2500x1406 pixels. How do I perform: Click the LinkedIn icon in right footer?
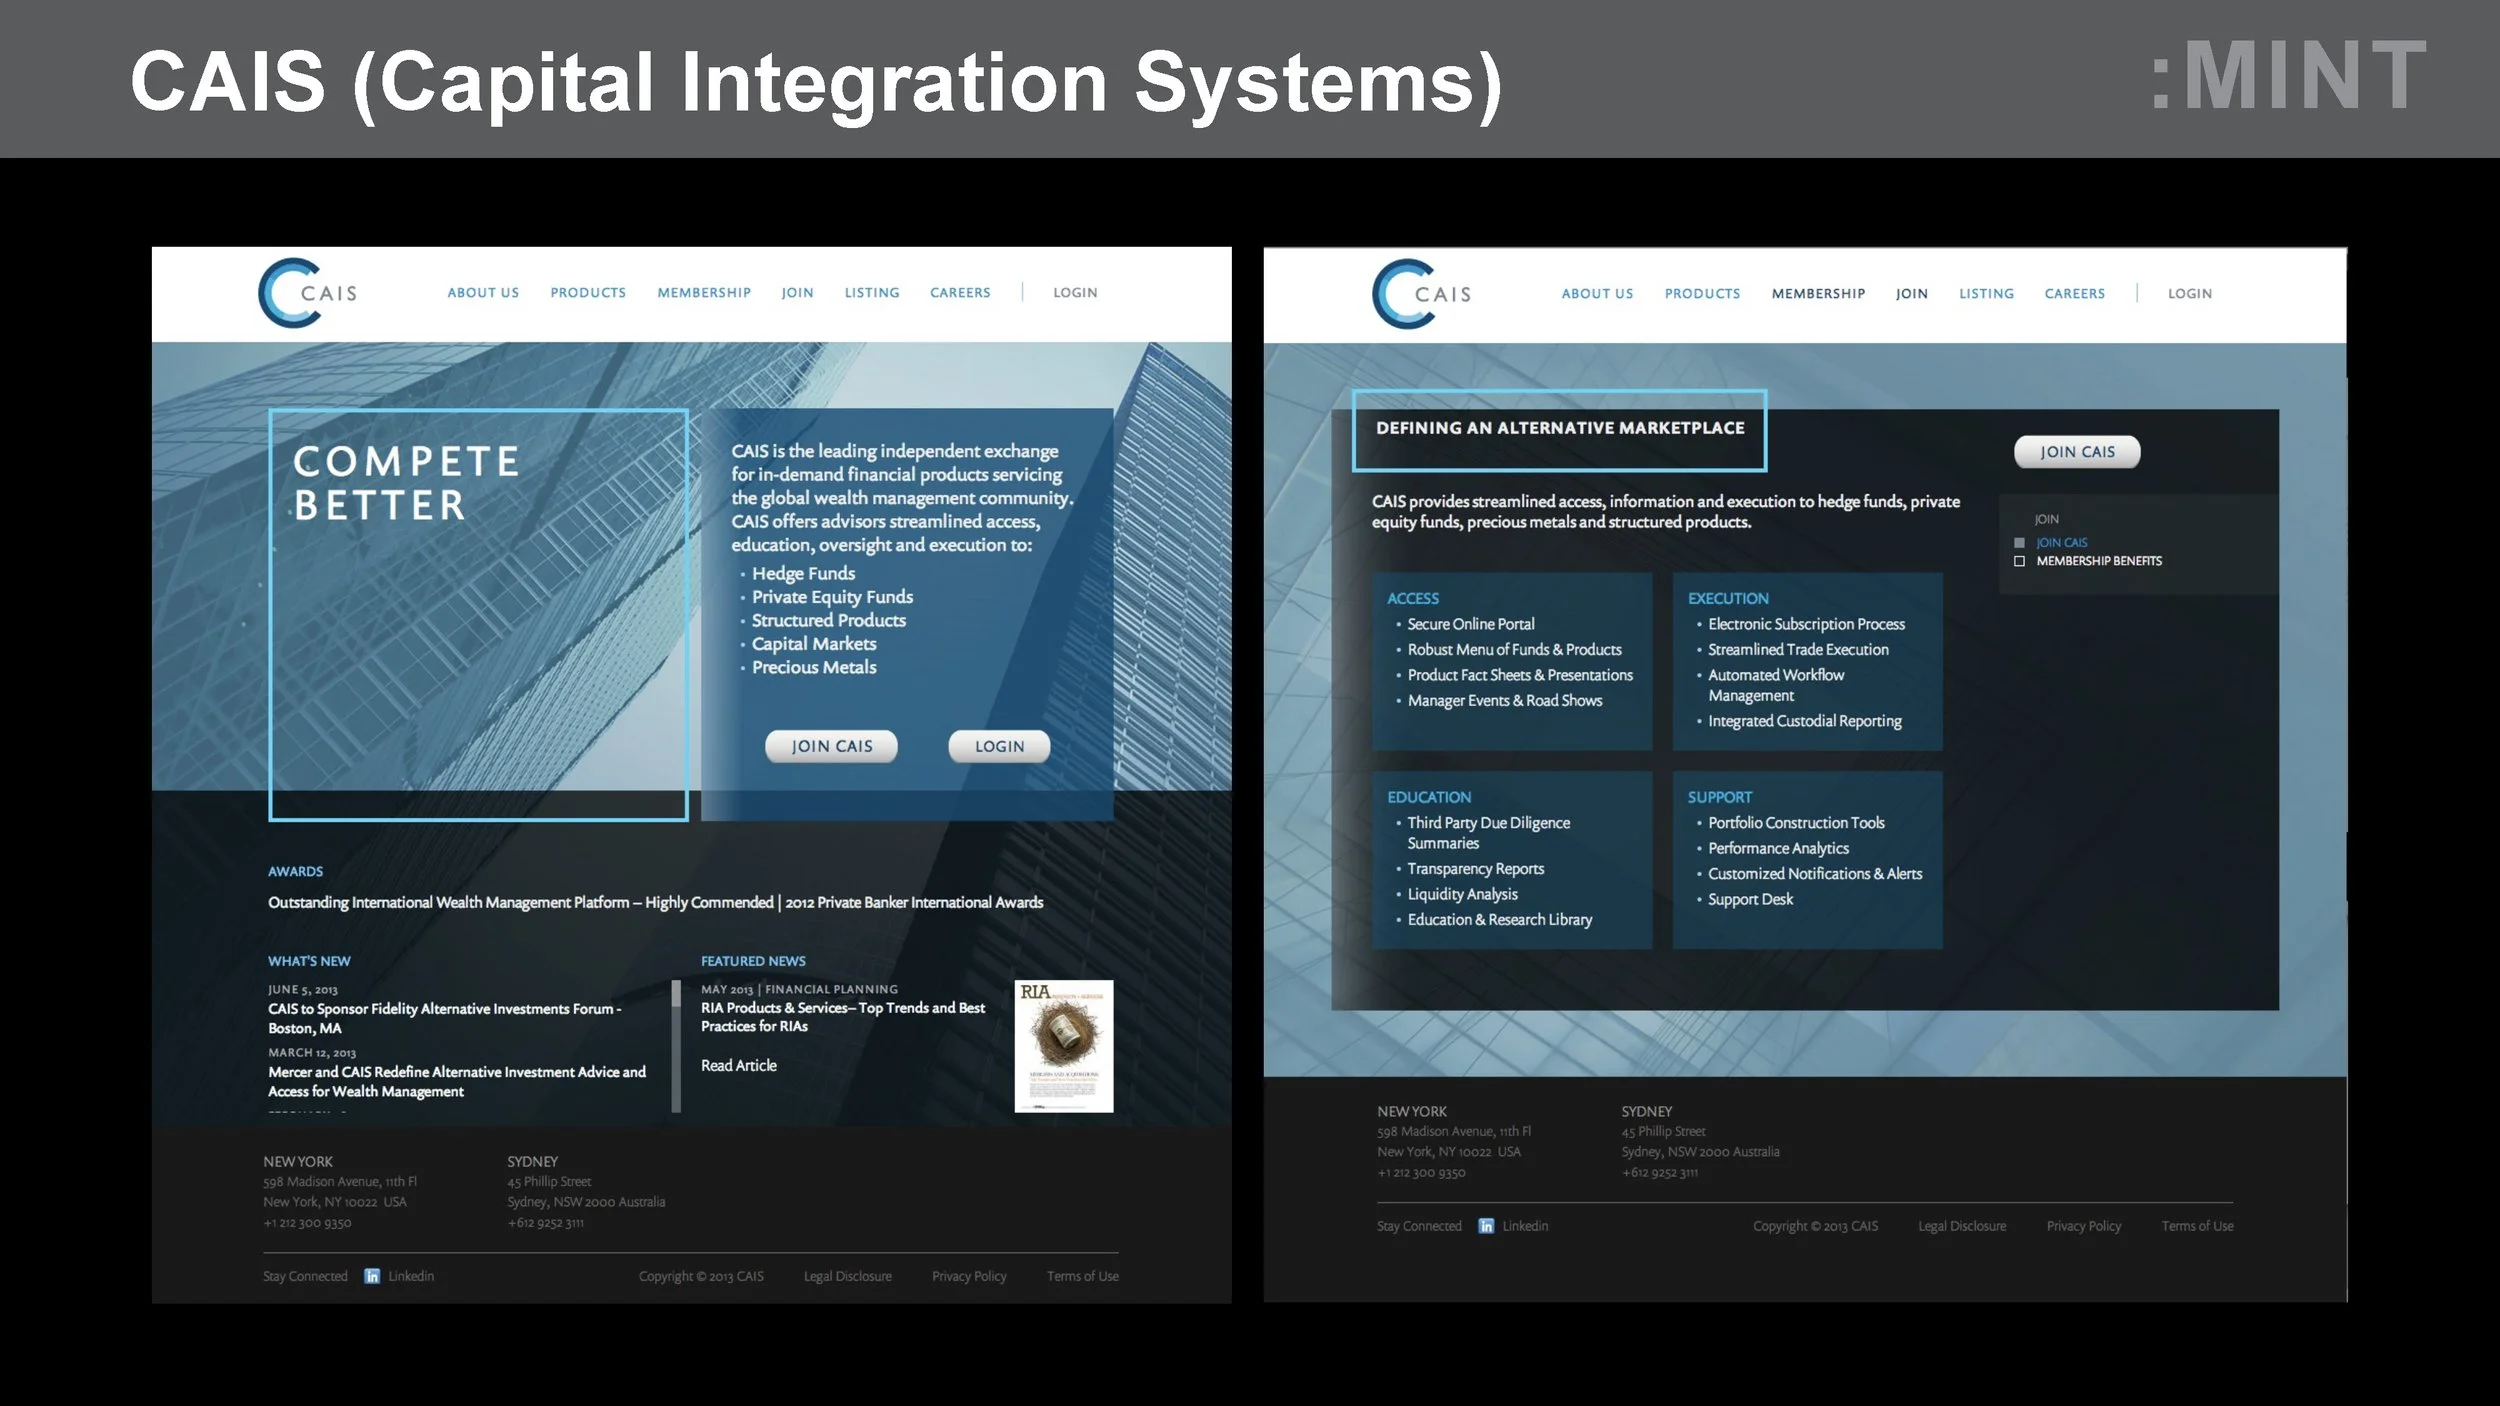(x=1486, y=1226)
